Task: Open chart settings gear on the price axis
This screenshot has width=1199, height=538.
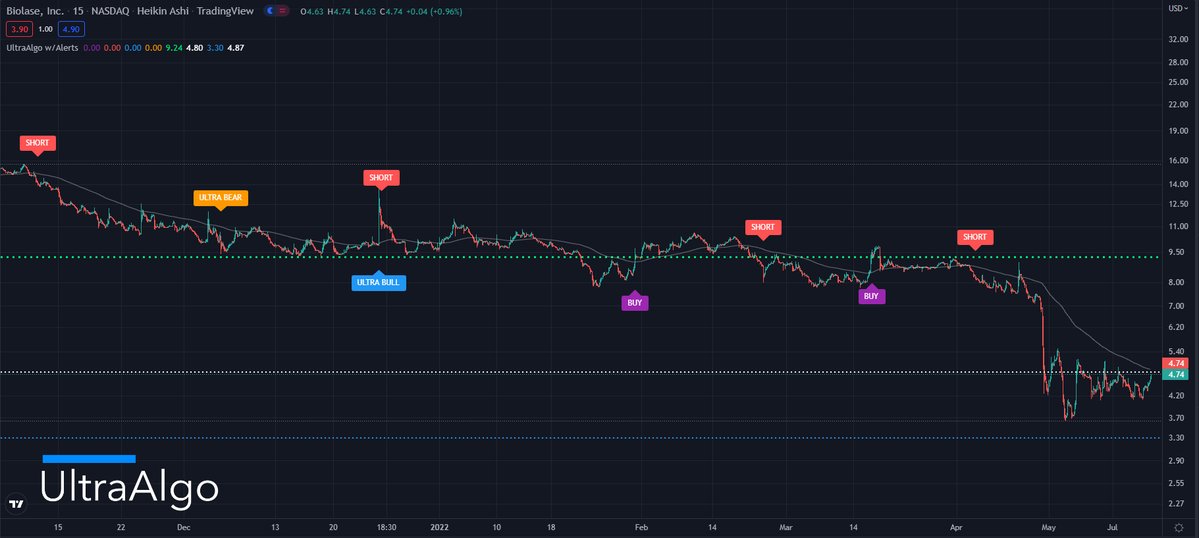Action: [x=1178, y=527]
